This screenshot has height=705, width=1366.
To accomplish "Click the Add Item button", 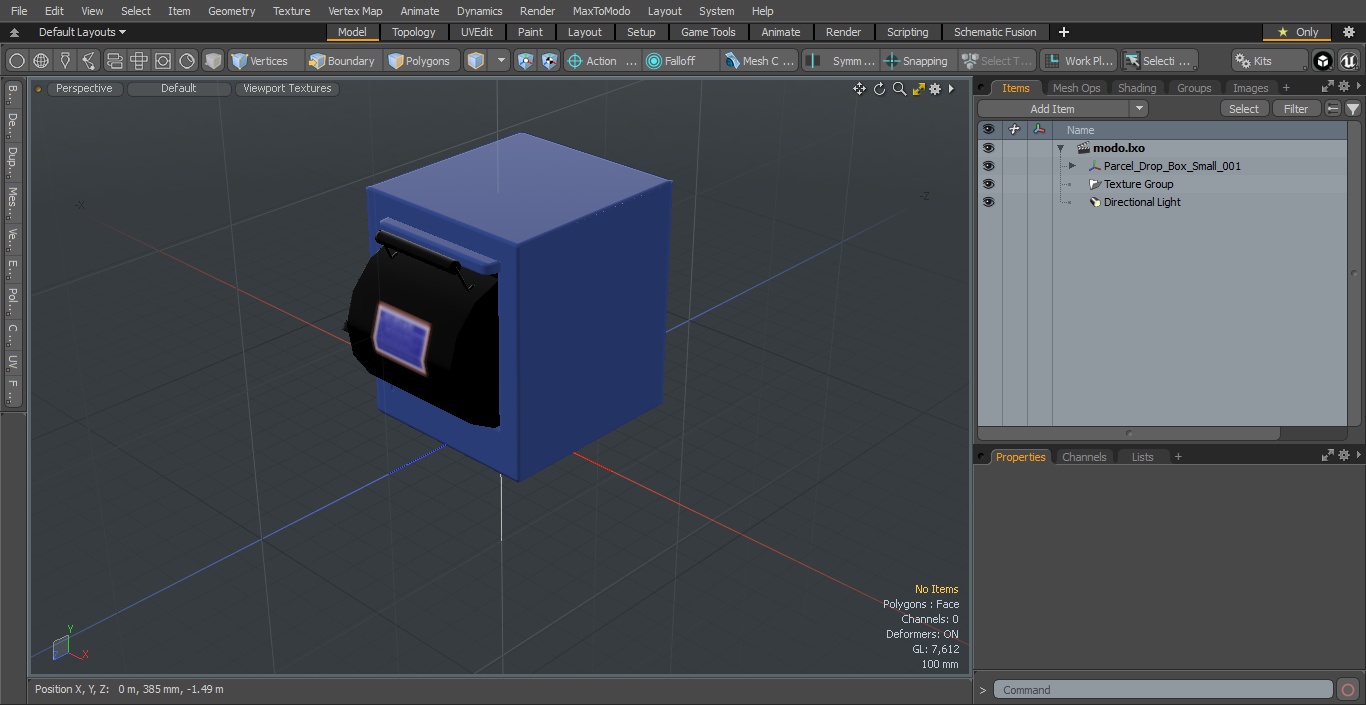I will click(x=1053, y=109).
